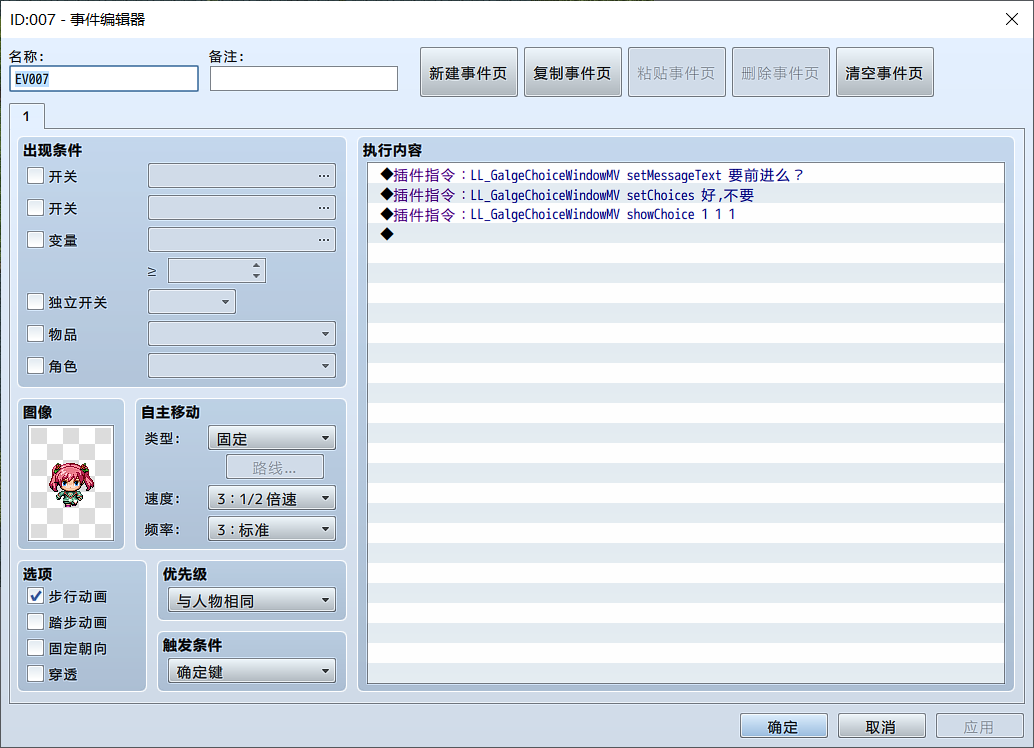Toggle the 变量 condition checkbox
The height and width of the screenshot is (748, 1034).
tap(36, 239)
